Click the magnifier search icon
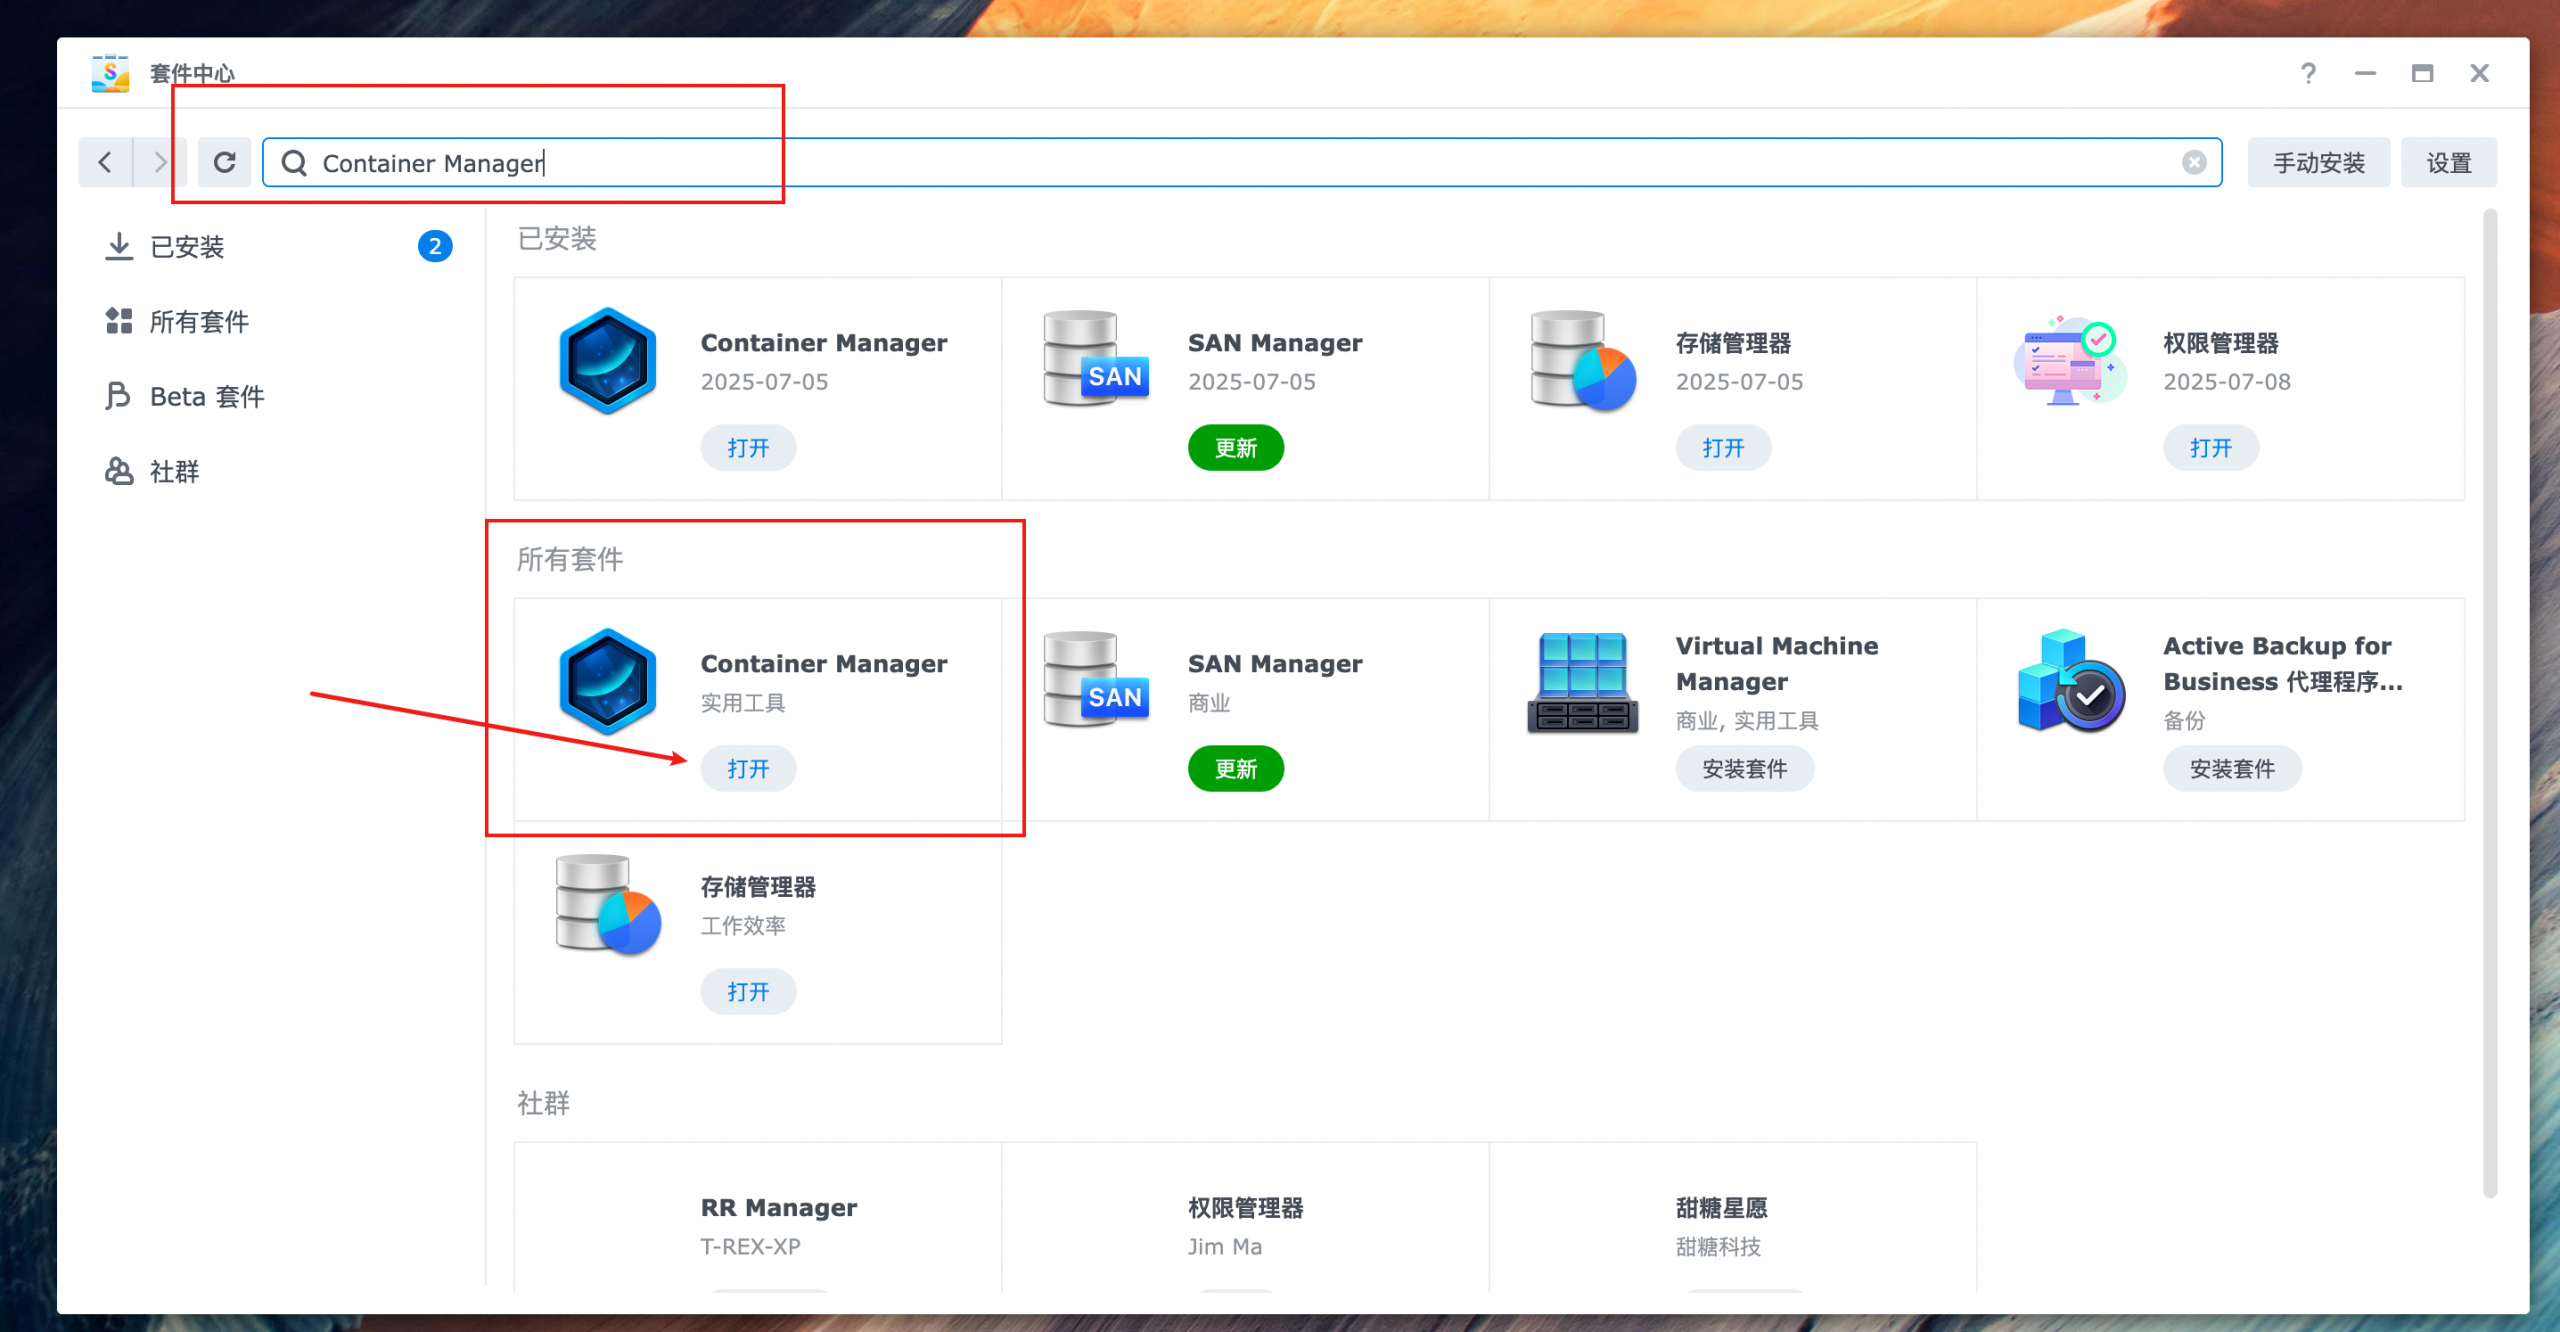The image size is (2560, 1332). tap(294, 163)
